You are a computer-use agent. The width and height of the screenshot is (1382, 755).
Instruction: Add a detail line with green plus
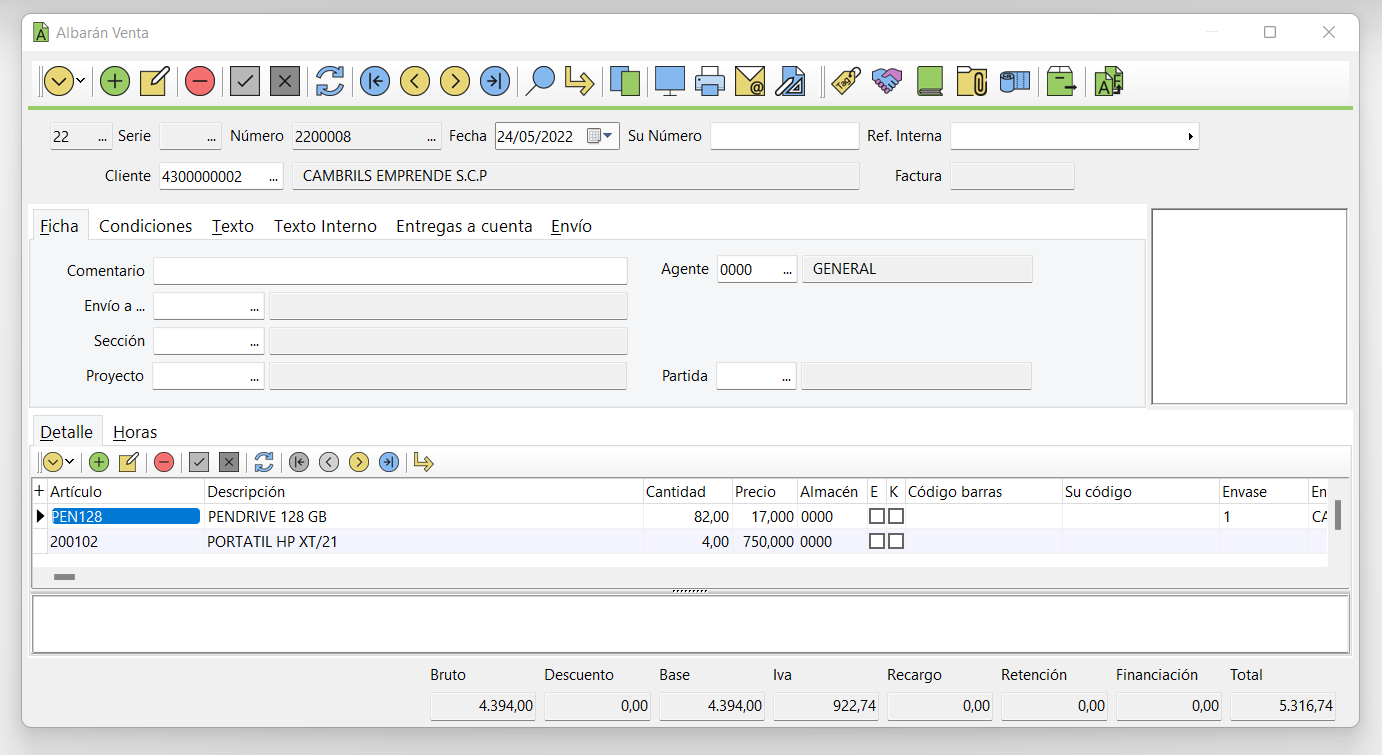[99, 462]
